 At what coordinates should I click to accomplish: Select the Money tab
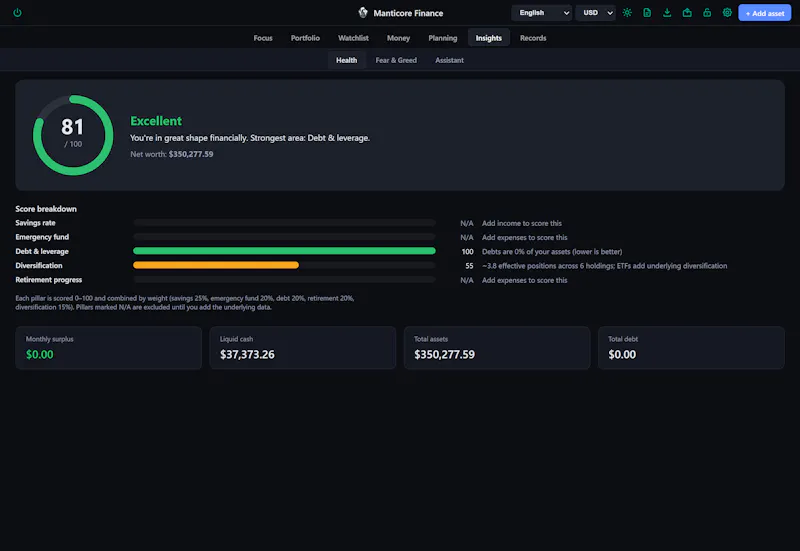(398, 38)
